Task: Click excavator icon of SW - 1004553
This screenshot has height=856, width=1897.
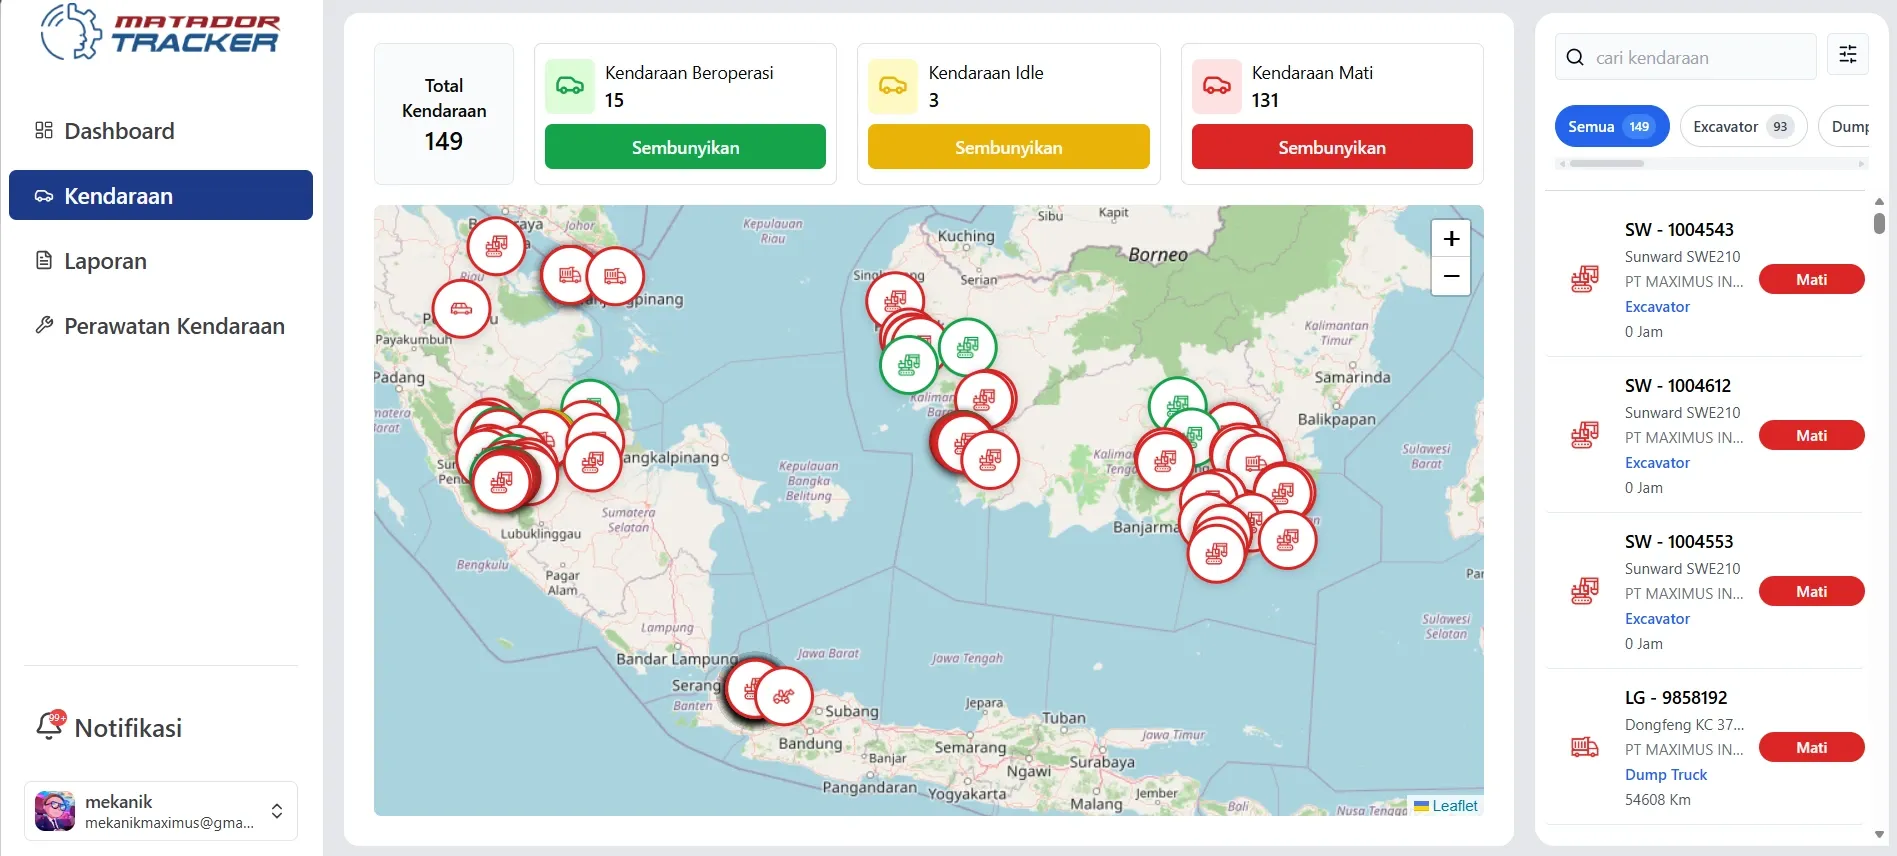Action: tap(1585, 591)
